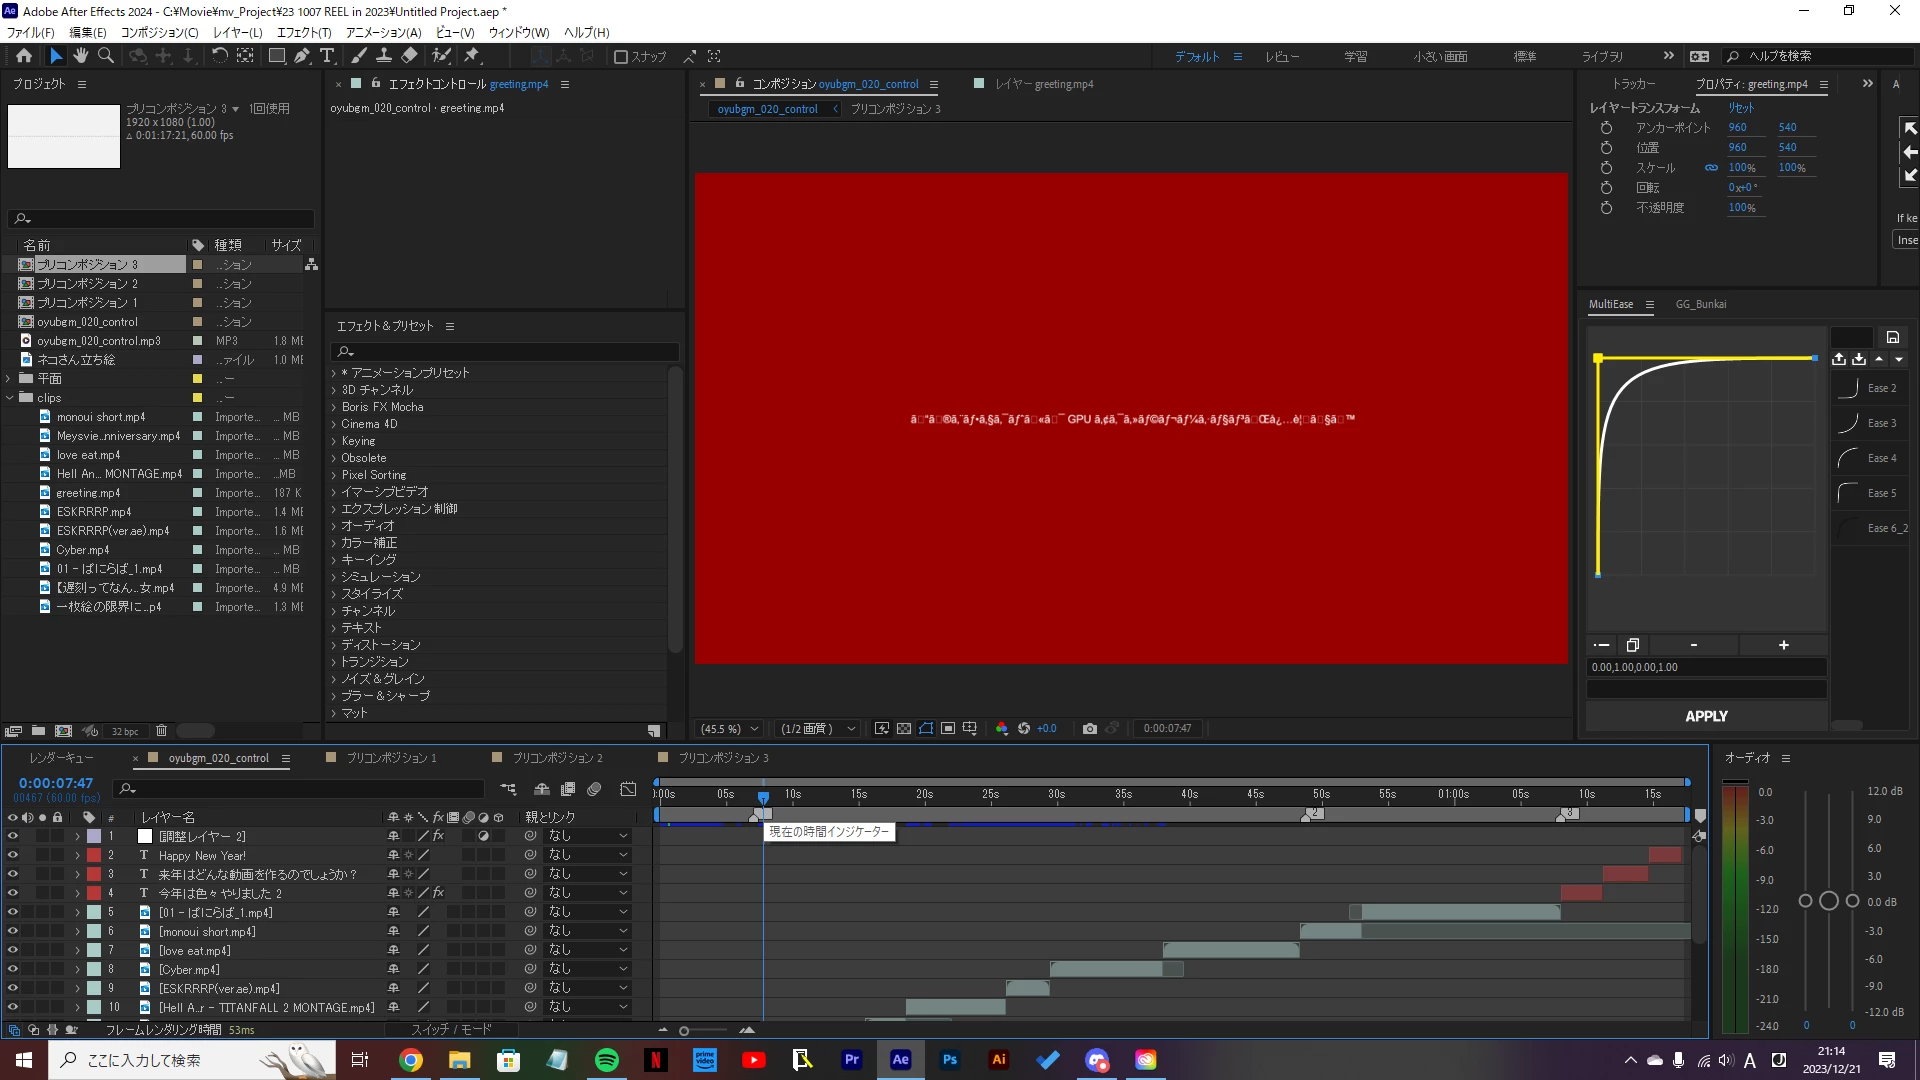Open the preview resolution dropdown (1/2画質)
The height and width of the screenshot is (1080, 1920).
click(x=817, y=729)
